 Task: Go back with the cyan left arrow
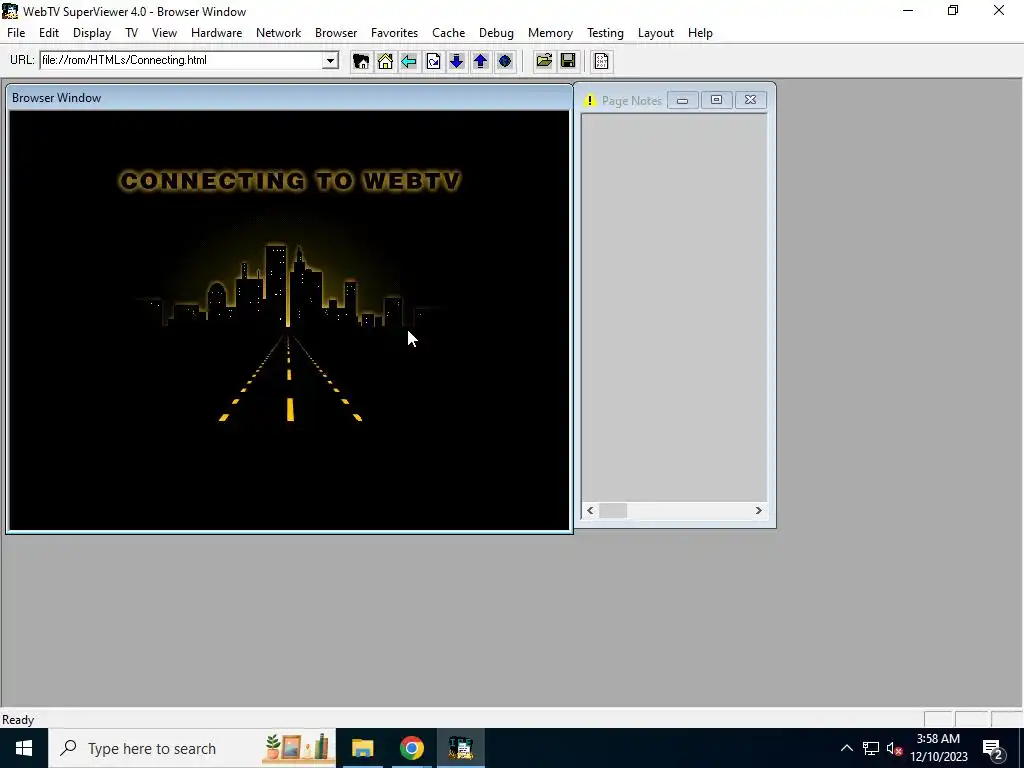click(x=409, y=61)
